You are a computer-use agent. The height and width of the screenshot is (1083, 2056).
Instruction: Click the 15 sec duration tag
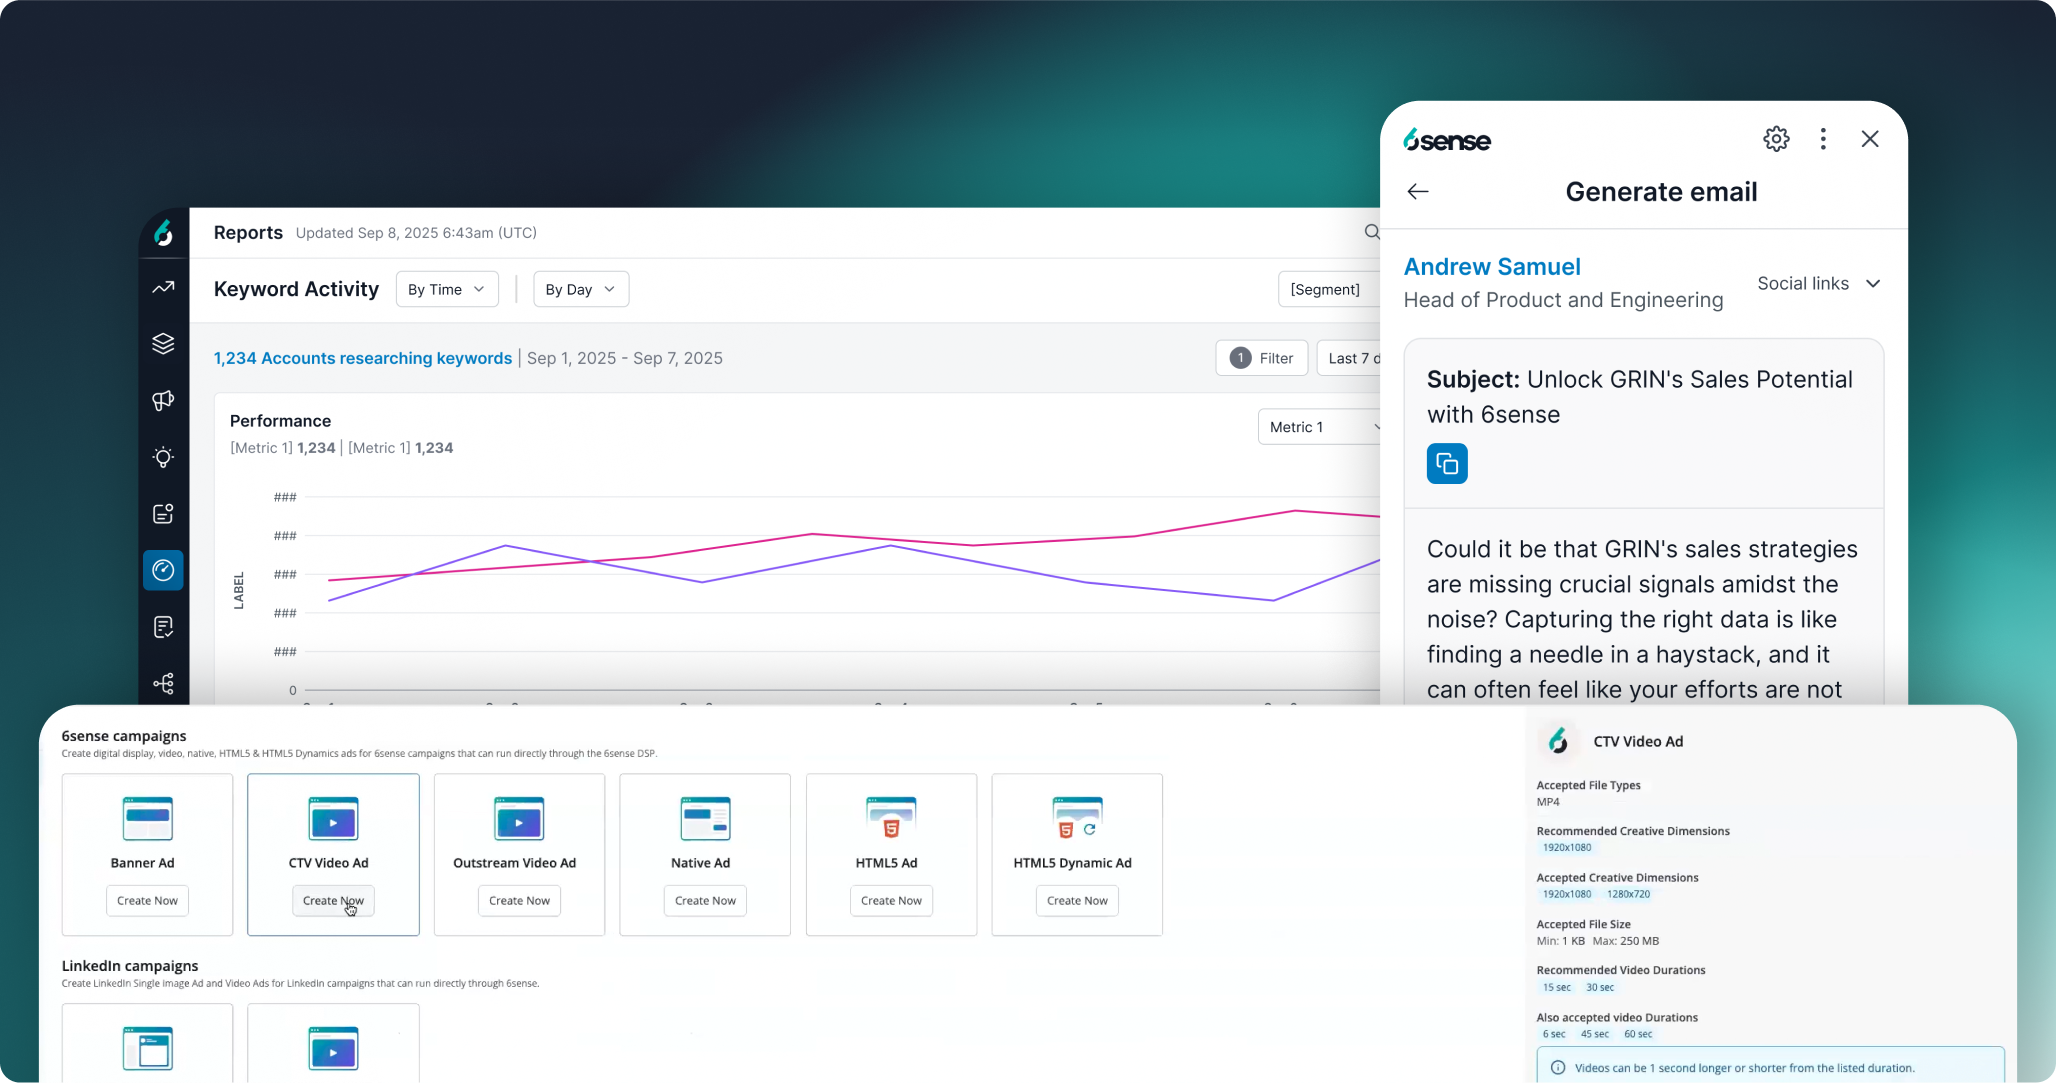1557,987
